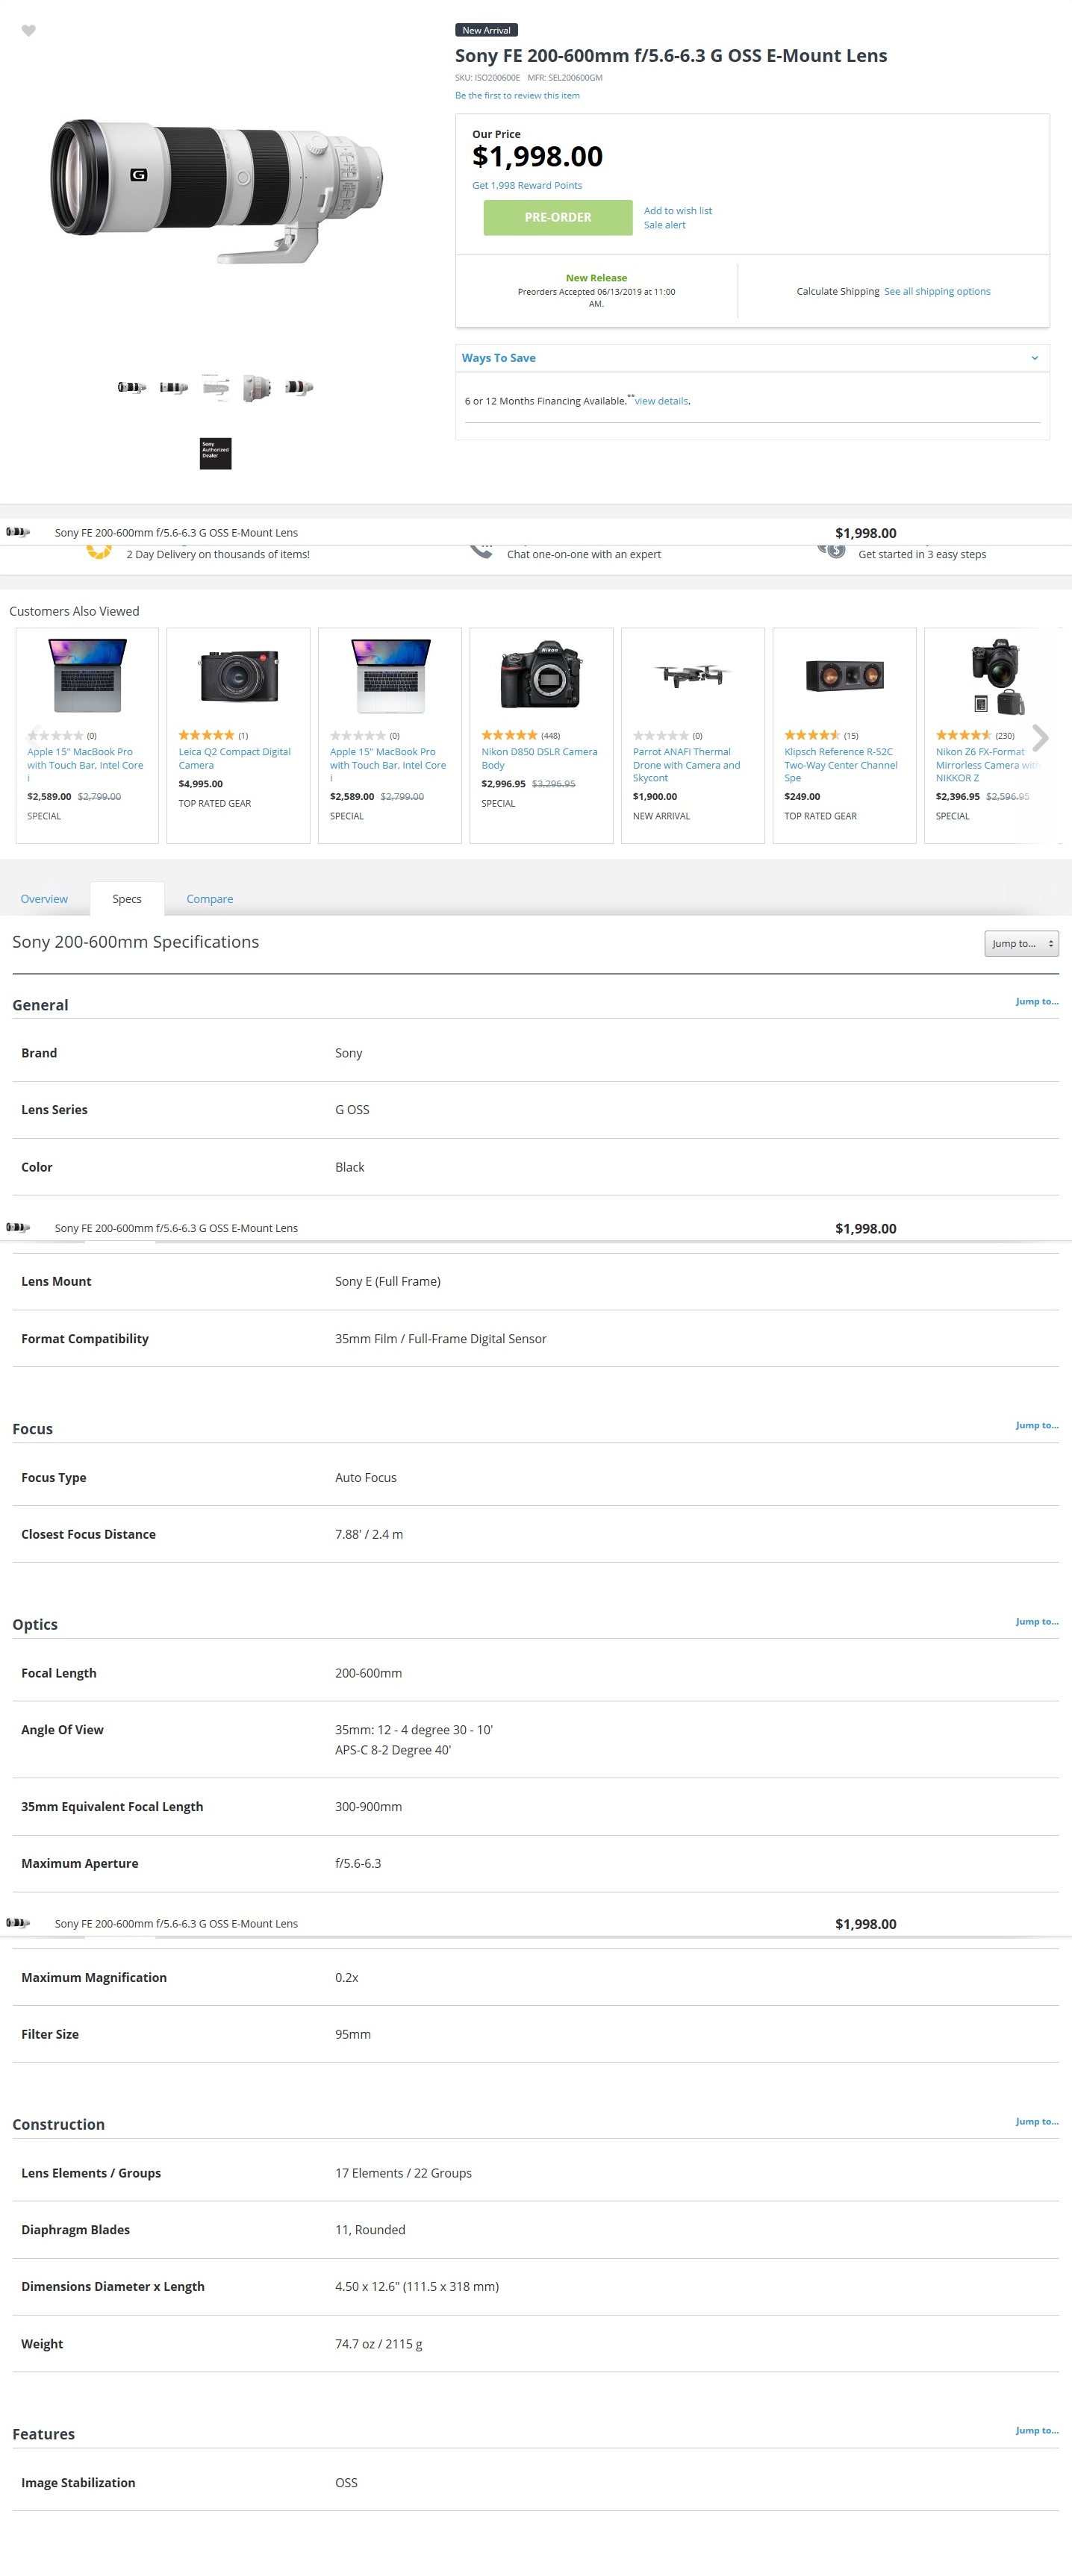Open Nikon Z6 FX-Format camera link
Image resolution: width=1072 pixels, height=2576 pixels.
[986, 765]
